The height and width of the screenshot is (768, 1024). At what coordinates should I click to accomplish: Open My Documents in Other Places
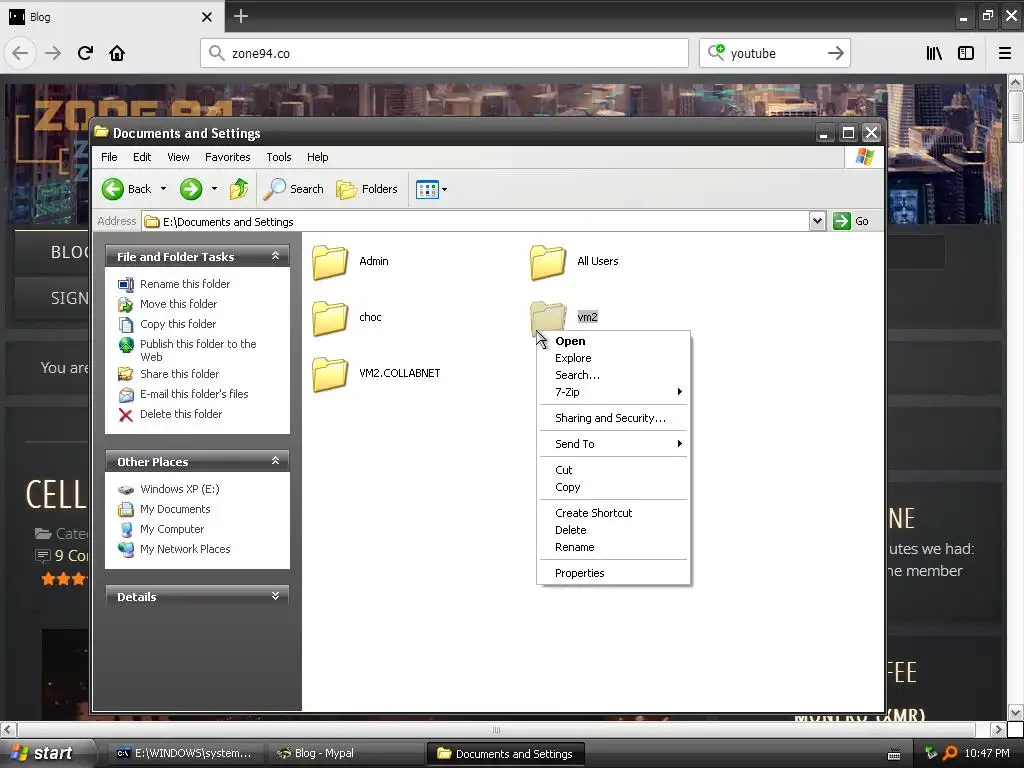coord(175,509)
